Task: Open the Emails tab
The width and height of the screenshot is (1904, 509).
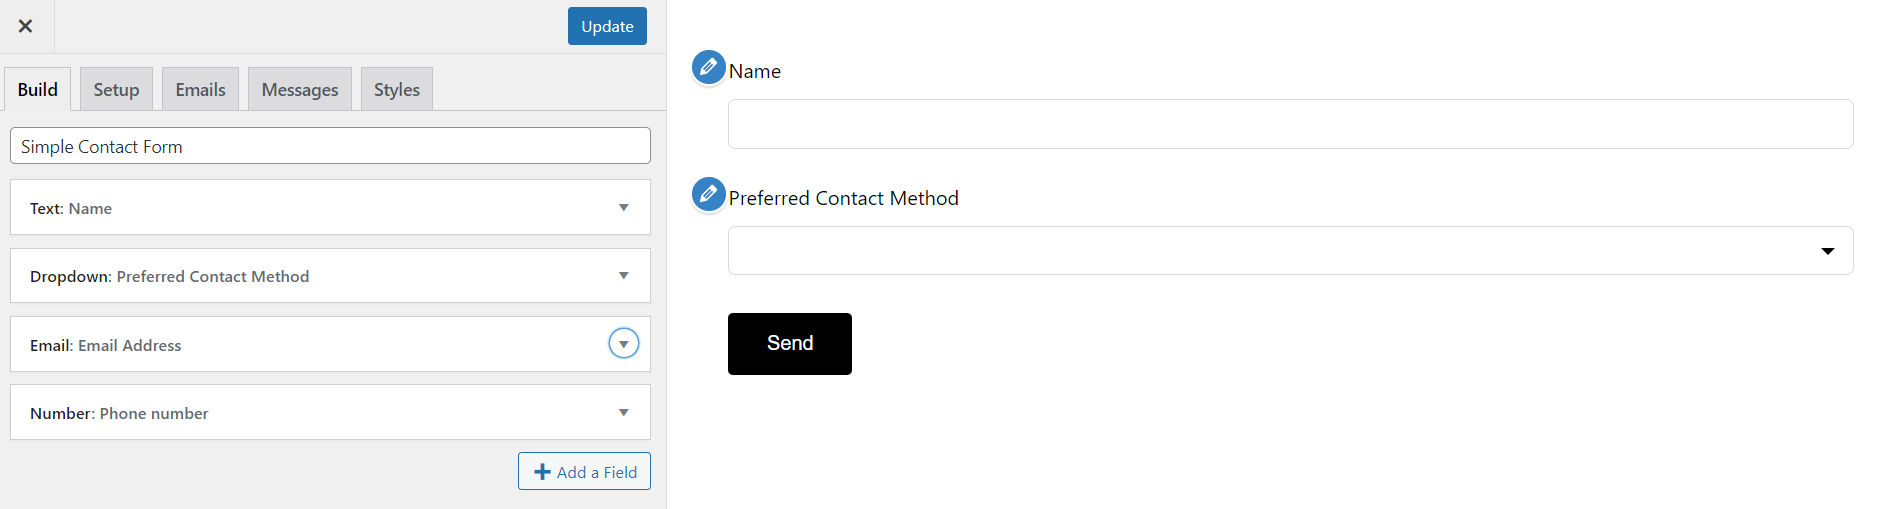Action: click(x=200, y=90)
